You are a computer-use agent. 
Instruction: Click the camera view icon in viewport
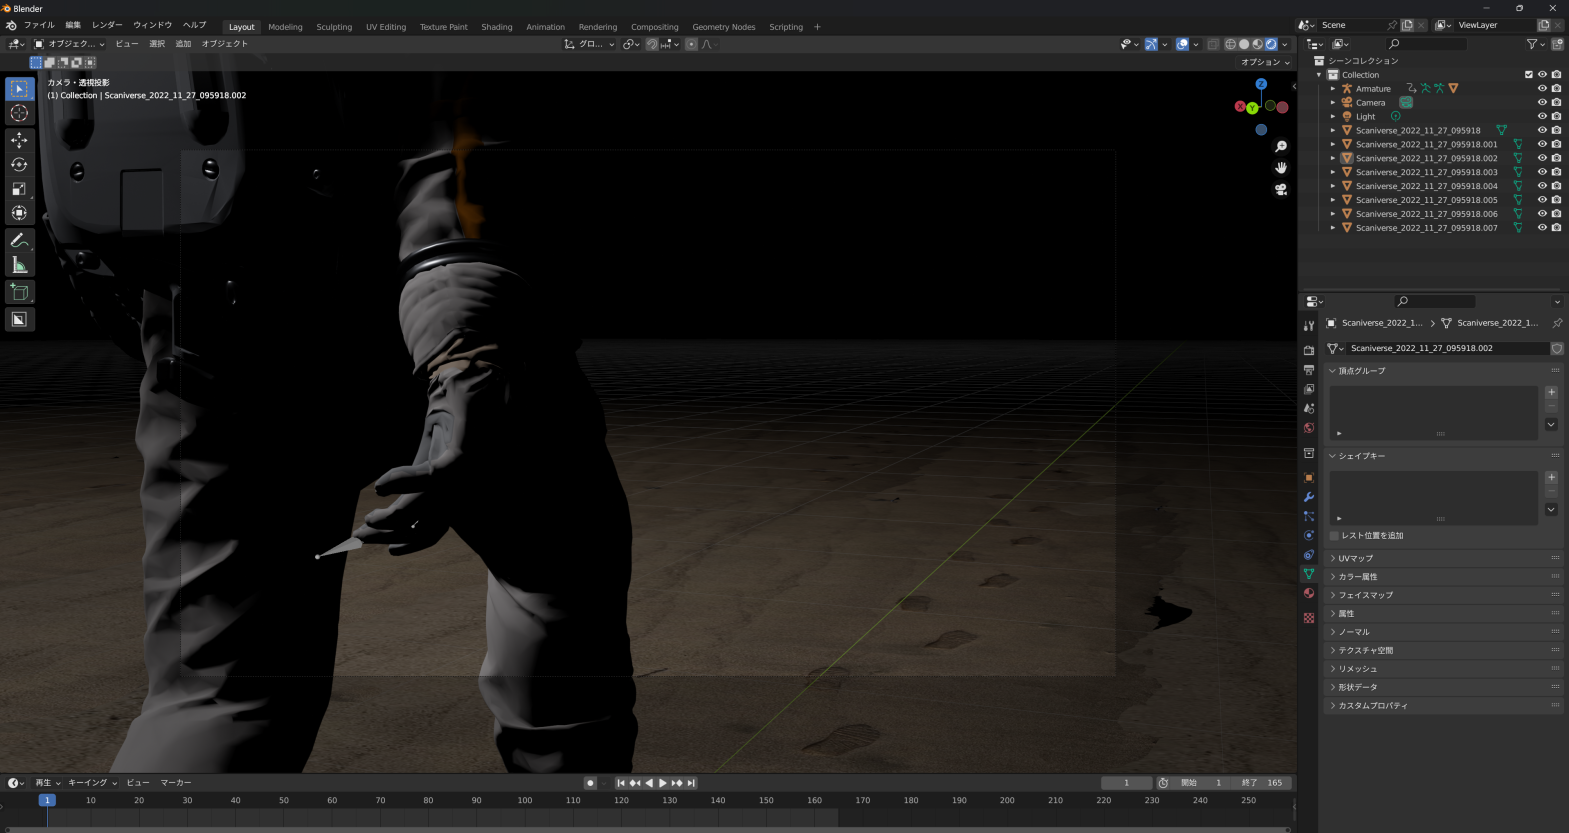click(1281, 190)
